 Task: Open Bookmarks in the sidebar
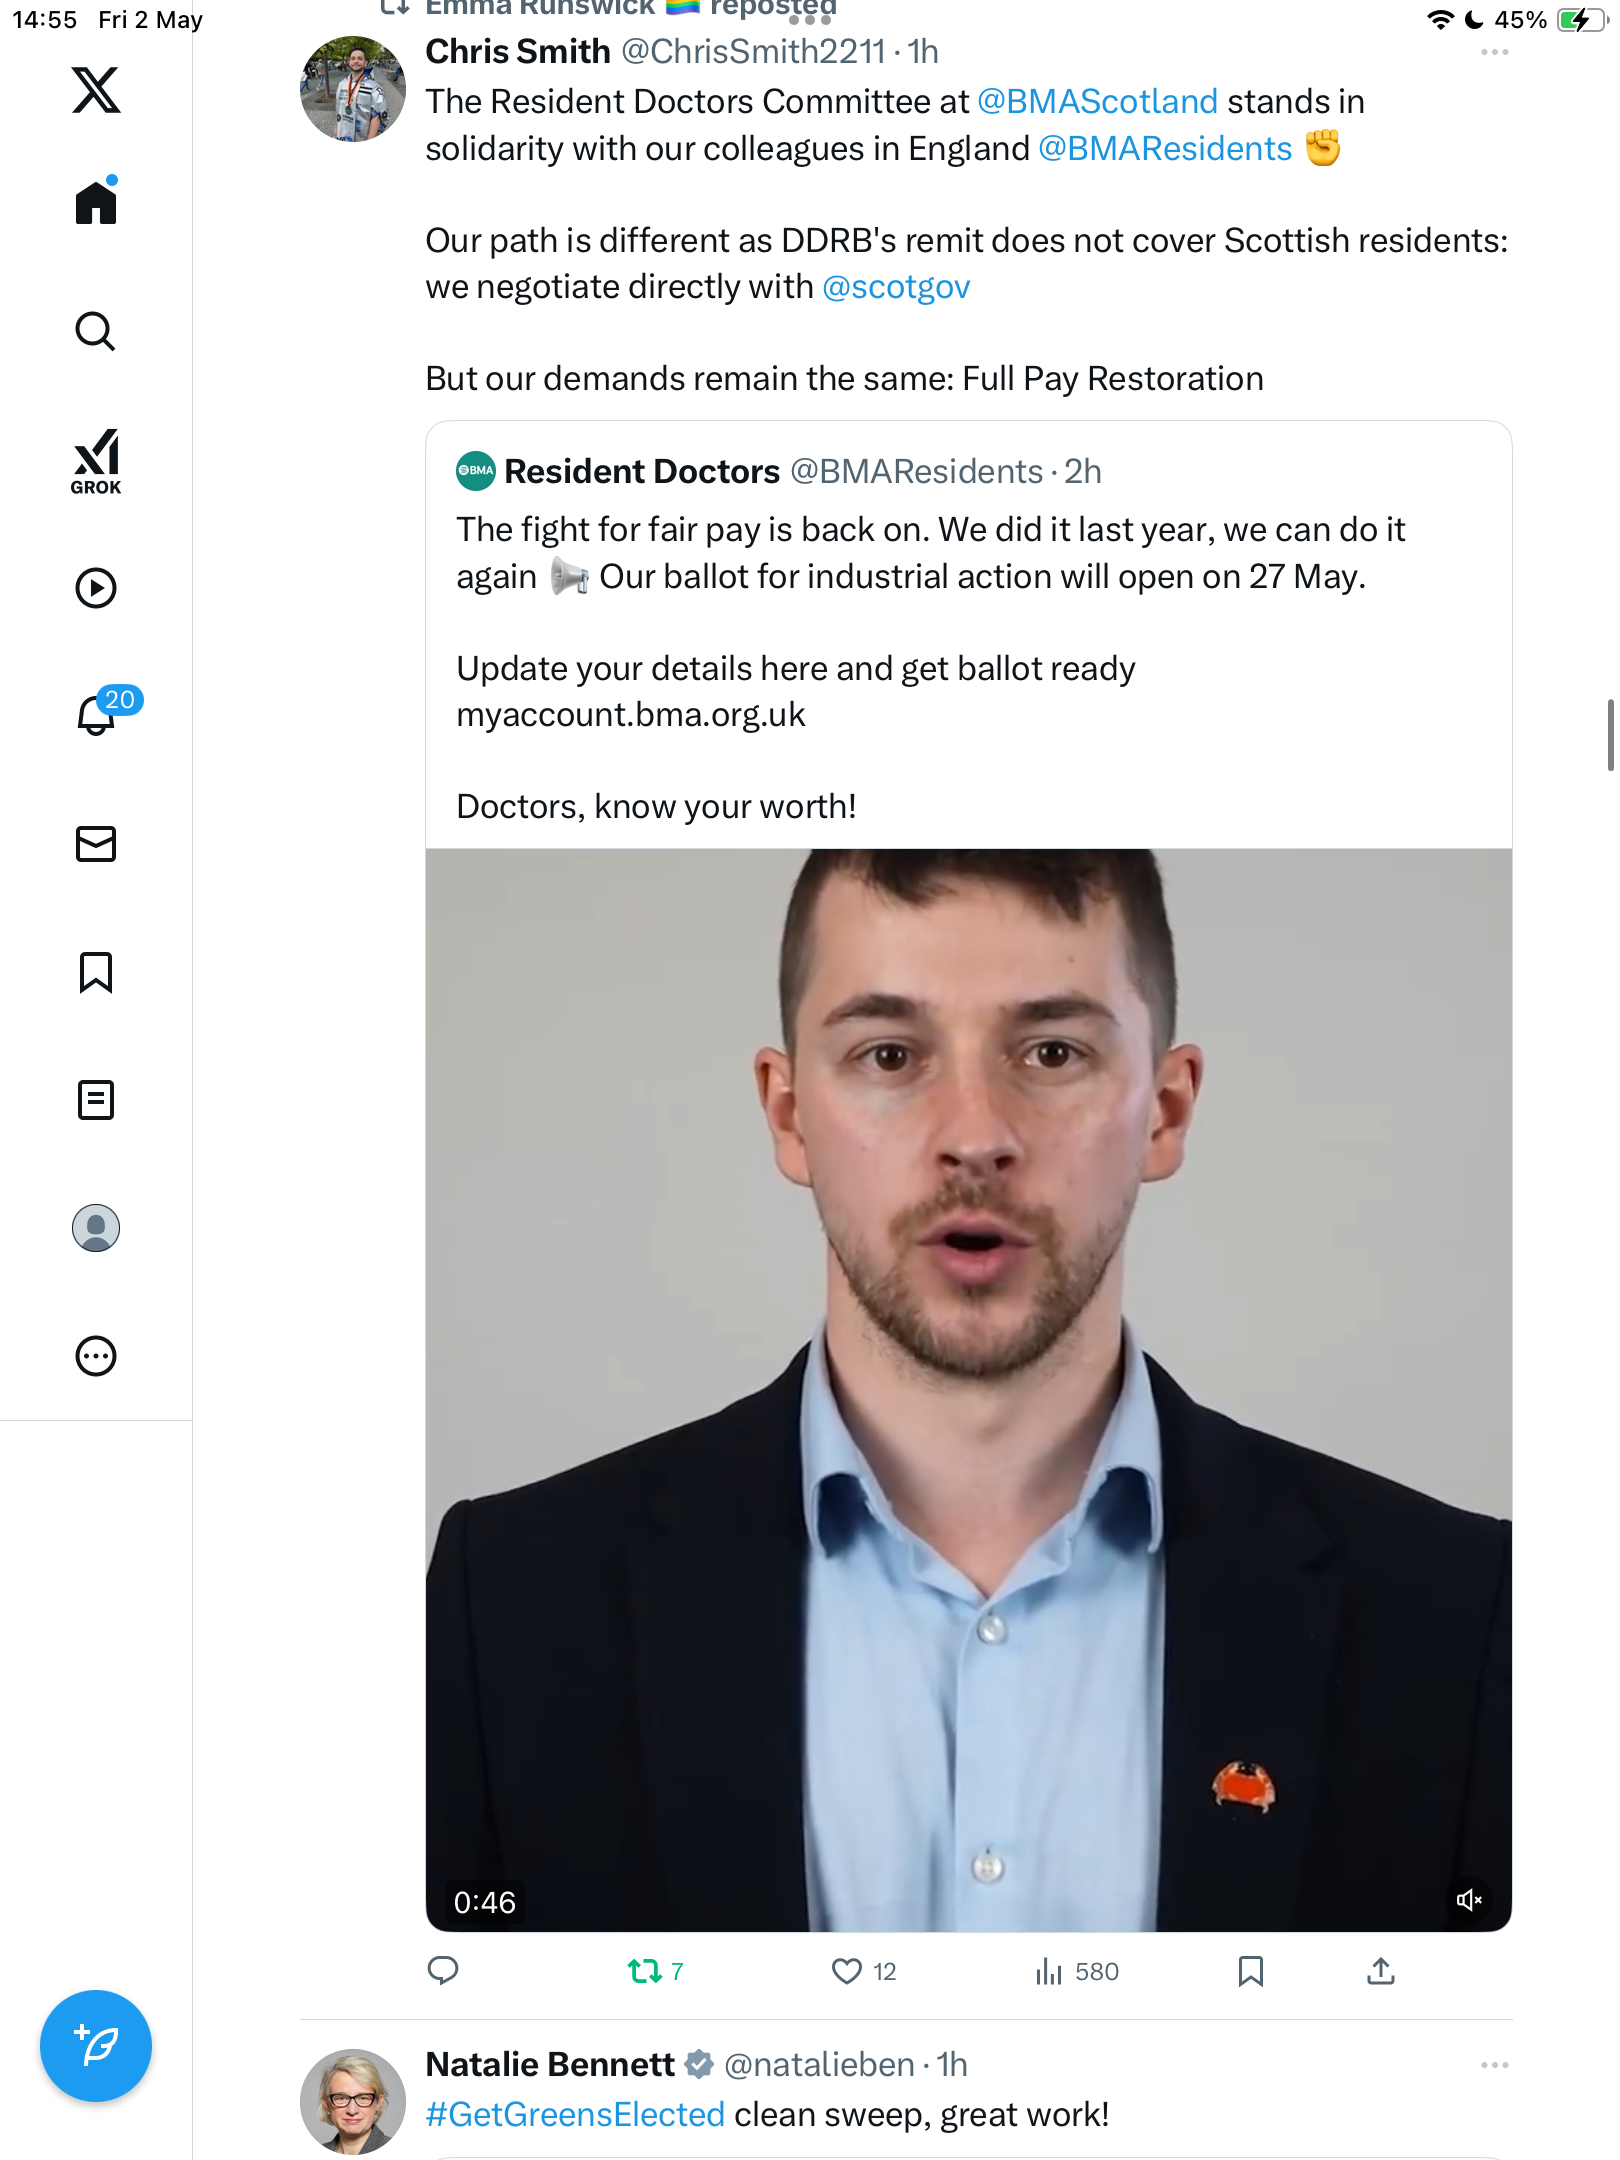click(96, 972)
